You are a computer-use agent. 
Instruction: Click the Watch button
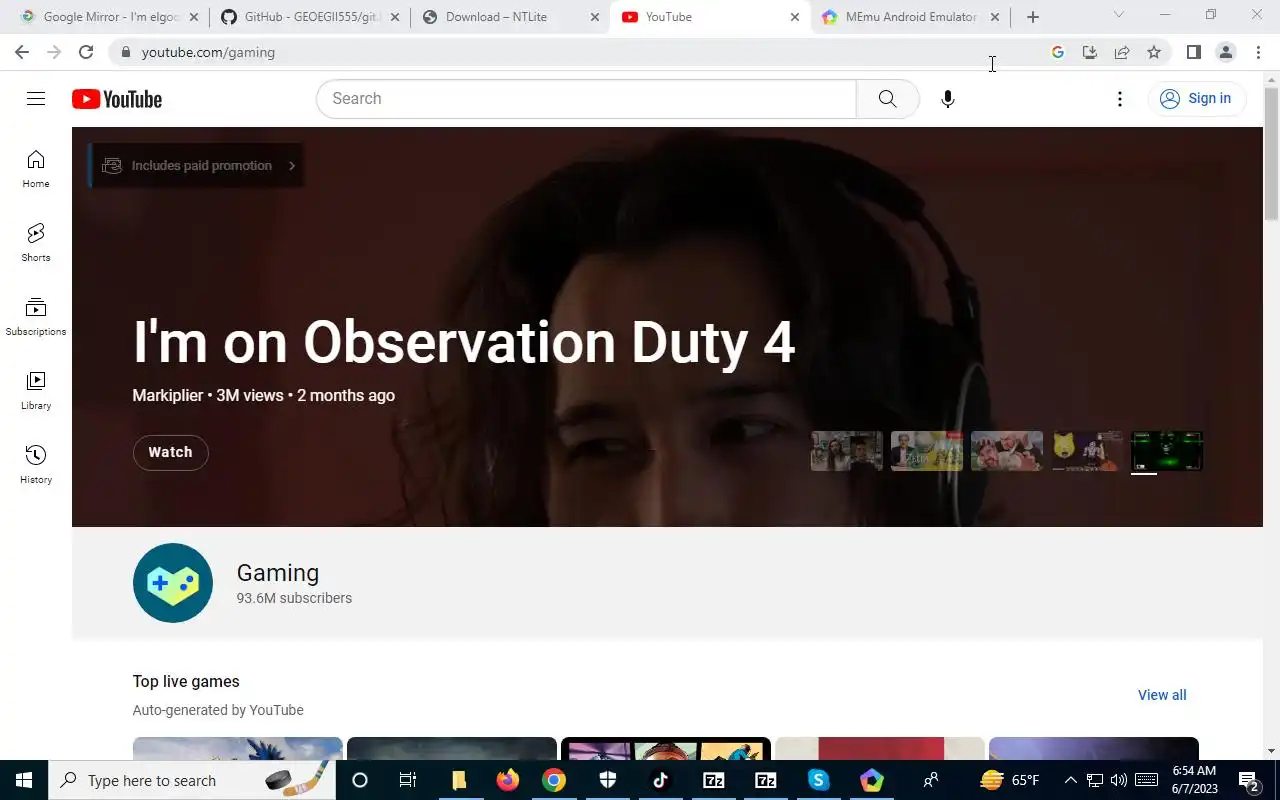click(170, 452)
